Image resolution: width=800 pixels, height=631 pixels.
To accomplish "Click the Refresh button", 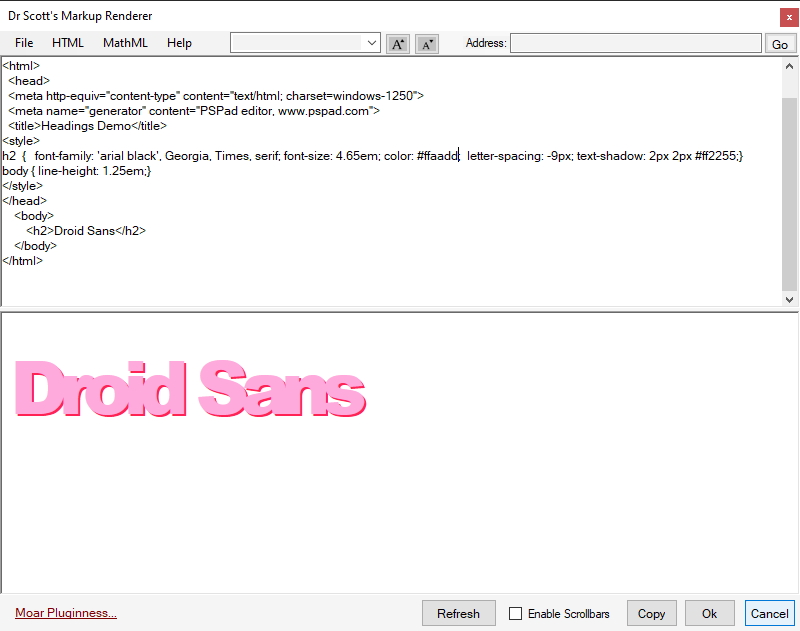I will [458, 613].
